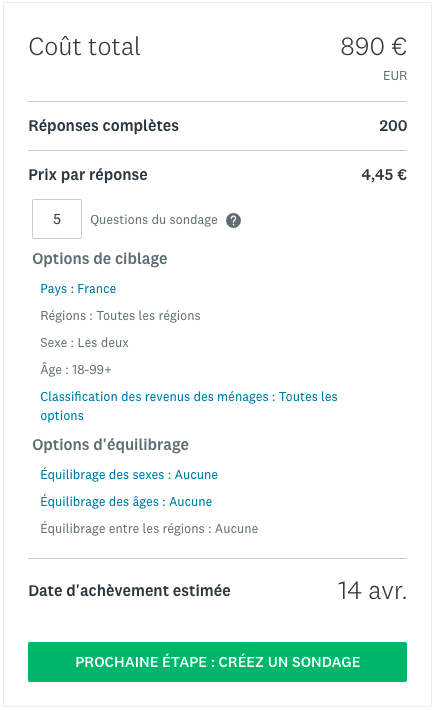The image size is (435, 710).
Task: Open Équilibrage des sexes : Aucune link
Action: click(129, 475)
